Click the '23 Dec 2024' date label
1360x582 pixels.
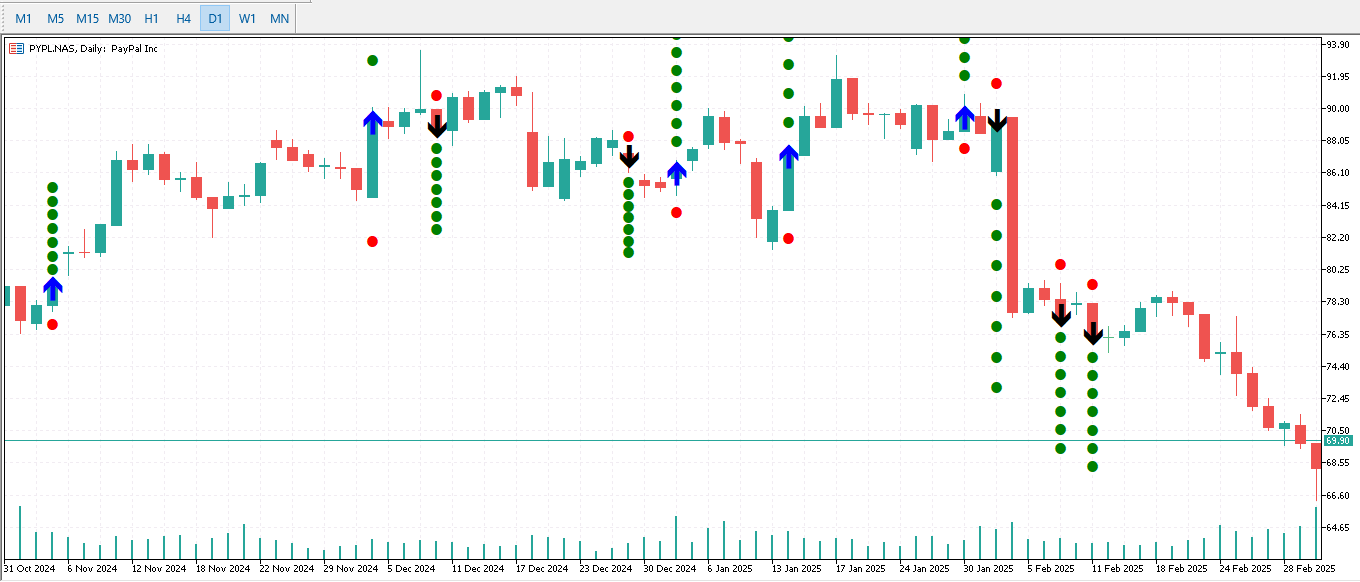[x=607, y=568]
